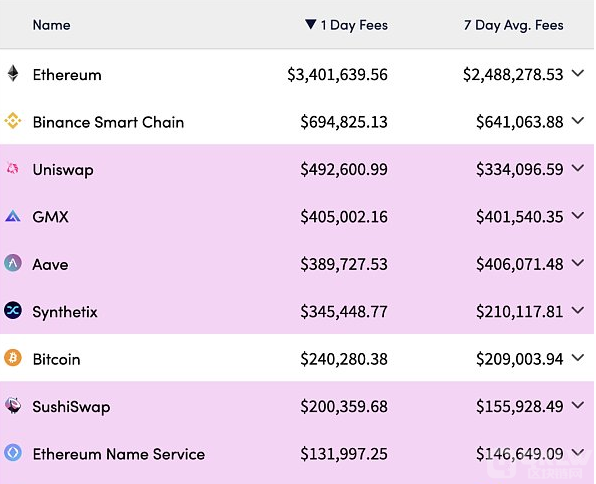596x484 pixels.
Task: Click the $641,063.88 average value
Action: 520,122
